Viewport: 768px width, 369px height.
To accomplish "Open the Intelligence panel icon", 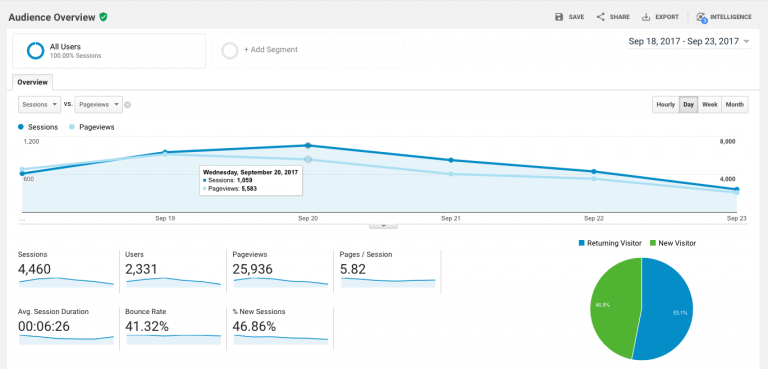I will tap(701, 17).
